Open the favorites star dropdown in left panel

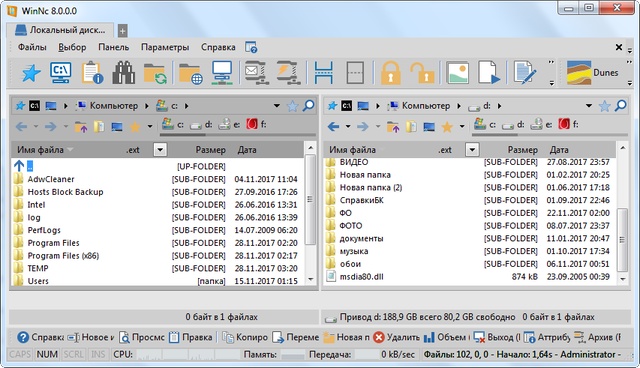pyautogui.click(x=150, y=127)
